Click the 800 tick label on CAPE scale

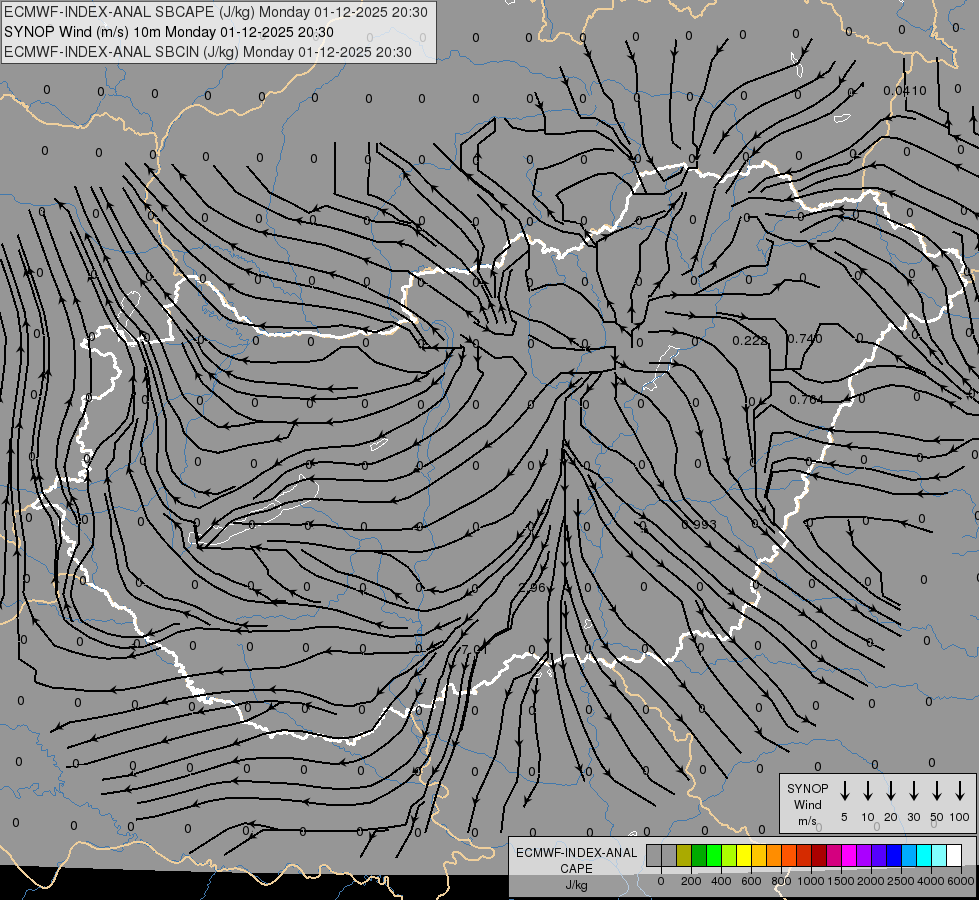[781, 881]
